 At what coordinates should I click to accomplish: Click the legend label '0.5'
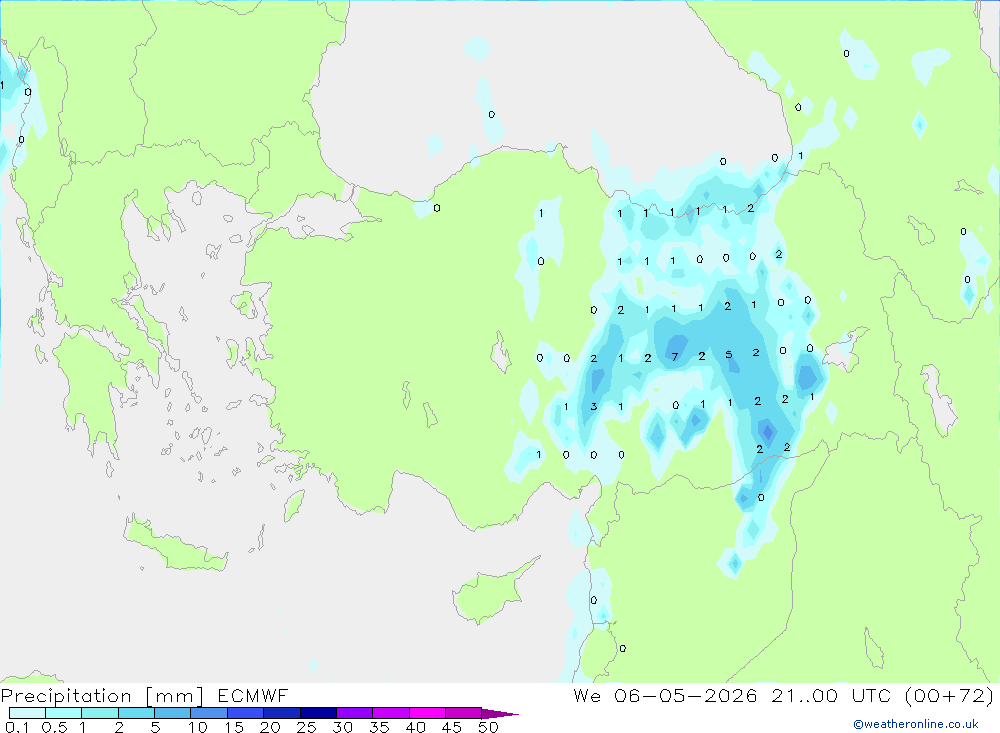tap(54, 727)
